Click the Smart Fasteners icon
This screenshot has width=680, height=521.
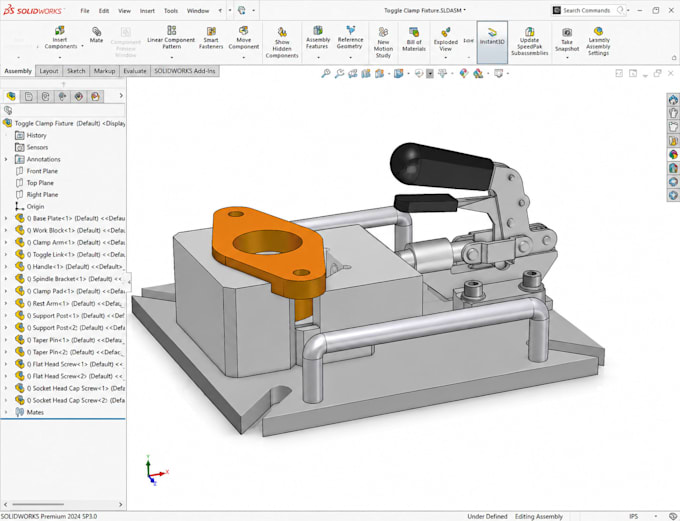point(211,31)
